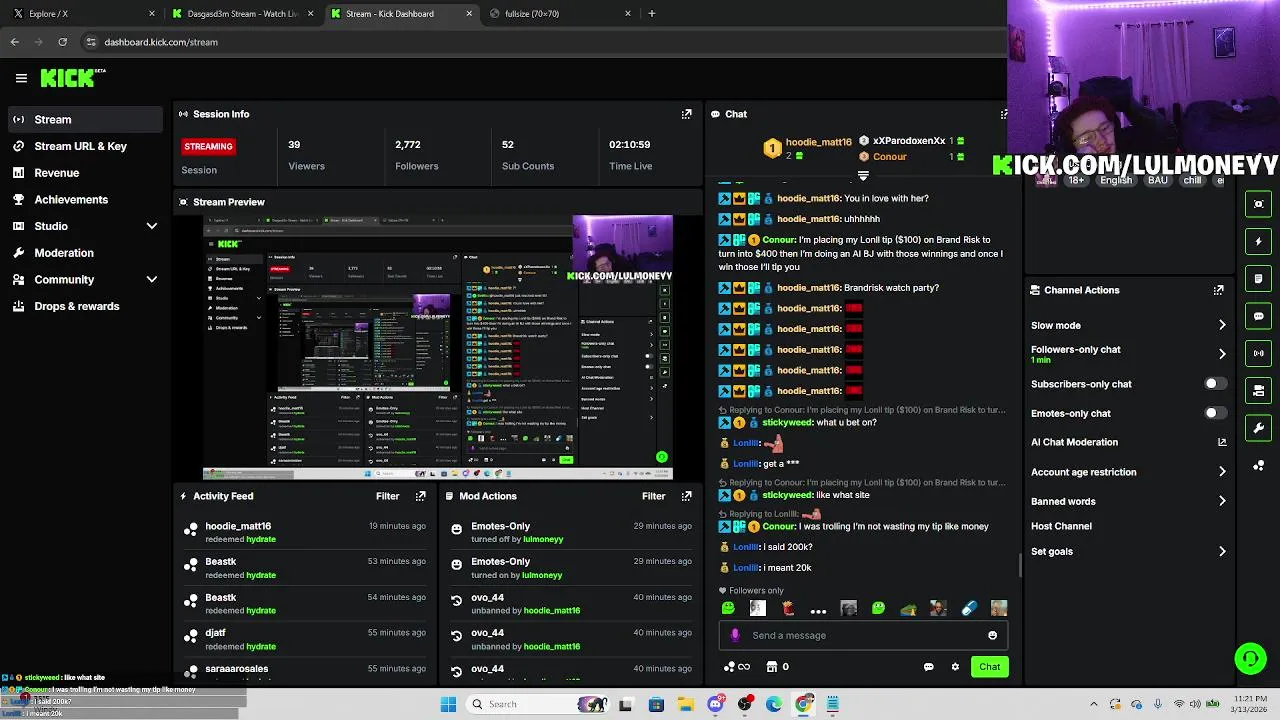1280x720 pixels.
Task: Open Followers-only chat options chevron
Action: (1222, 354)
